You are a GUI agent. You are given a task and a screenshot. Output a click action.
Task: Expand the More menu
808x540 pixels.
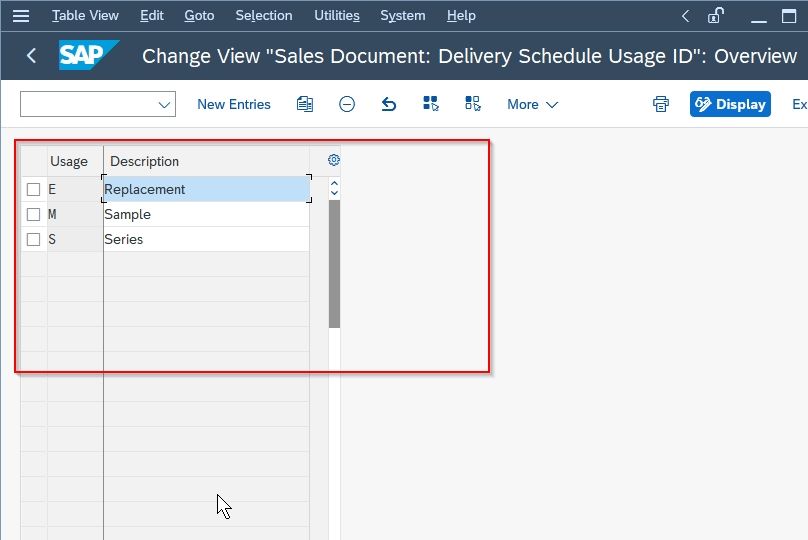[x=532, y=104]
